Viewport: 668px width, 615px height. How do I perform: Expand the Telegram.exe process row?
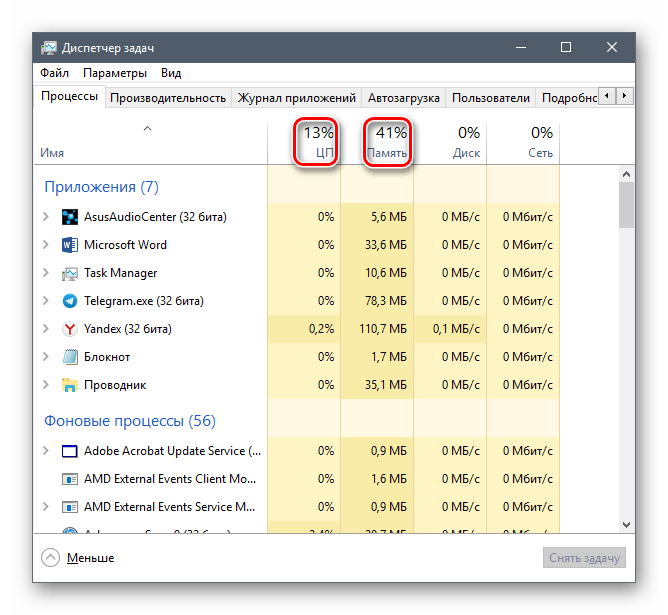click(46, 301)
